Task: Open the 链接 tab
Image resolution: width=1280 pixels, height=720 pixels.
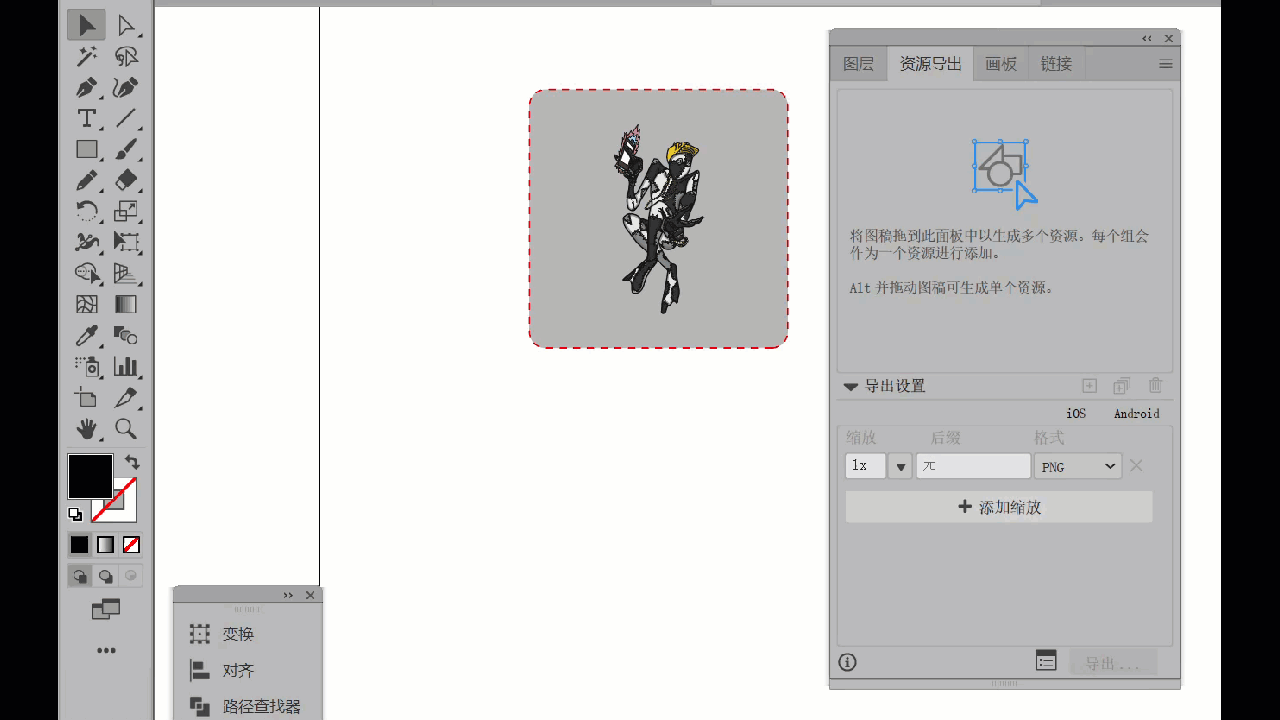Action: tap(1056, 64)
